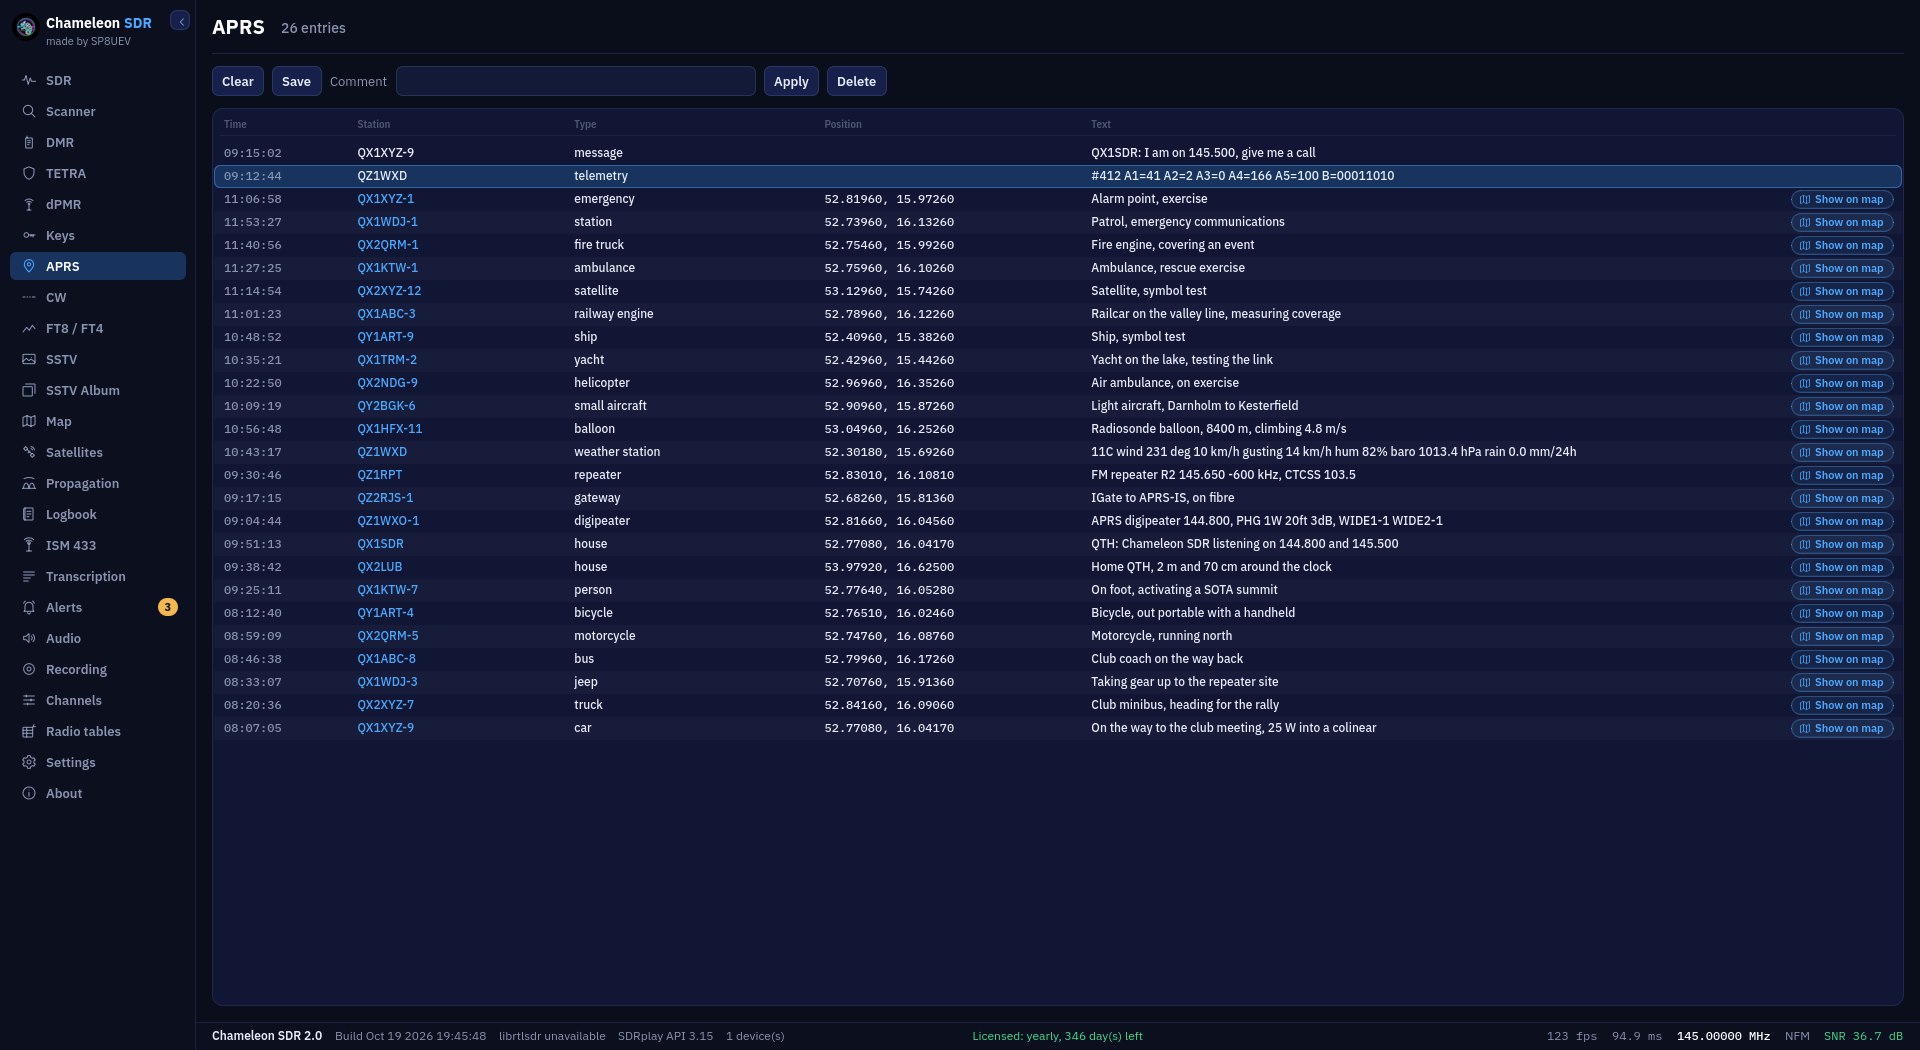Go to the APRS menu item
This screenshot has height=1050, width=1920.
tap(98, 266)
